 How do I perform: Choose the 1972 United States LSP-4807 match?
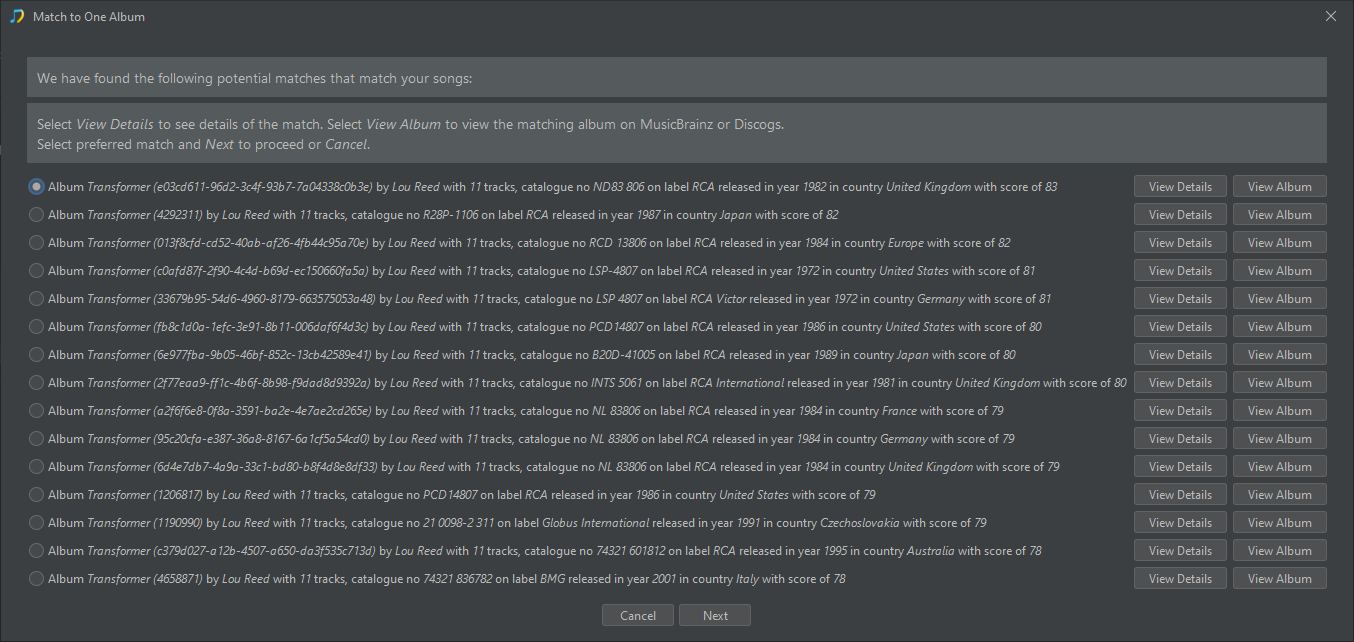[x=37, y=271]
